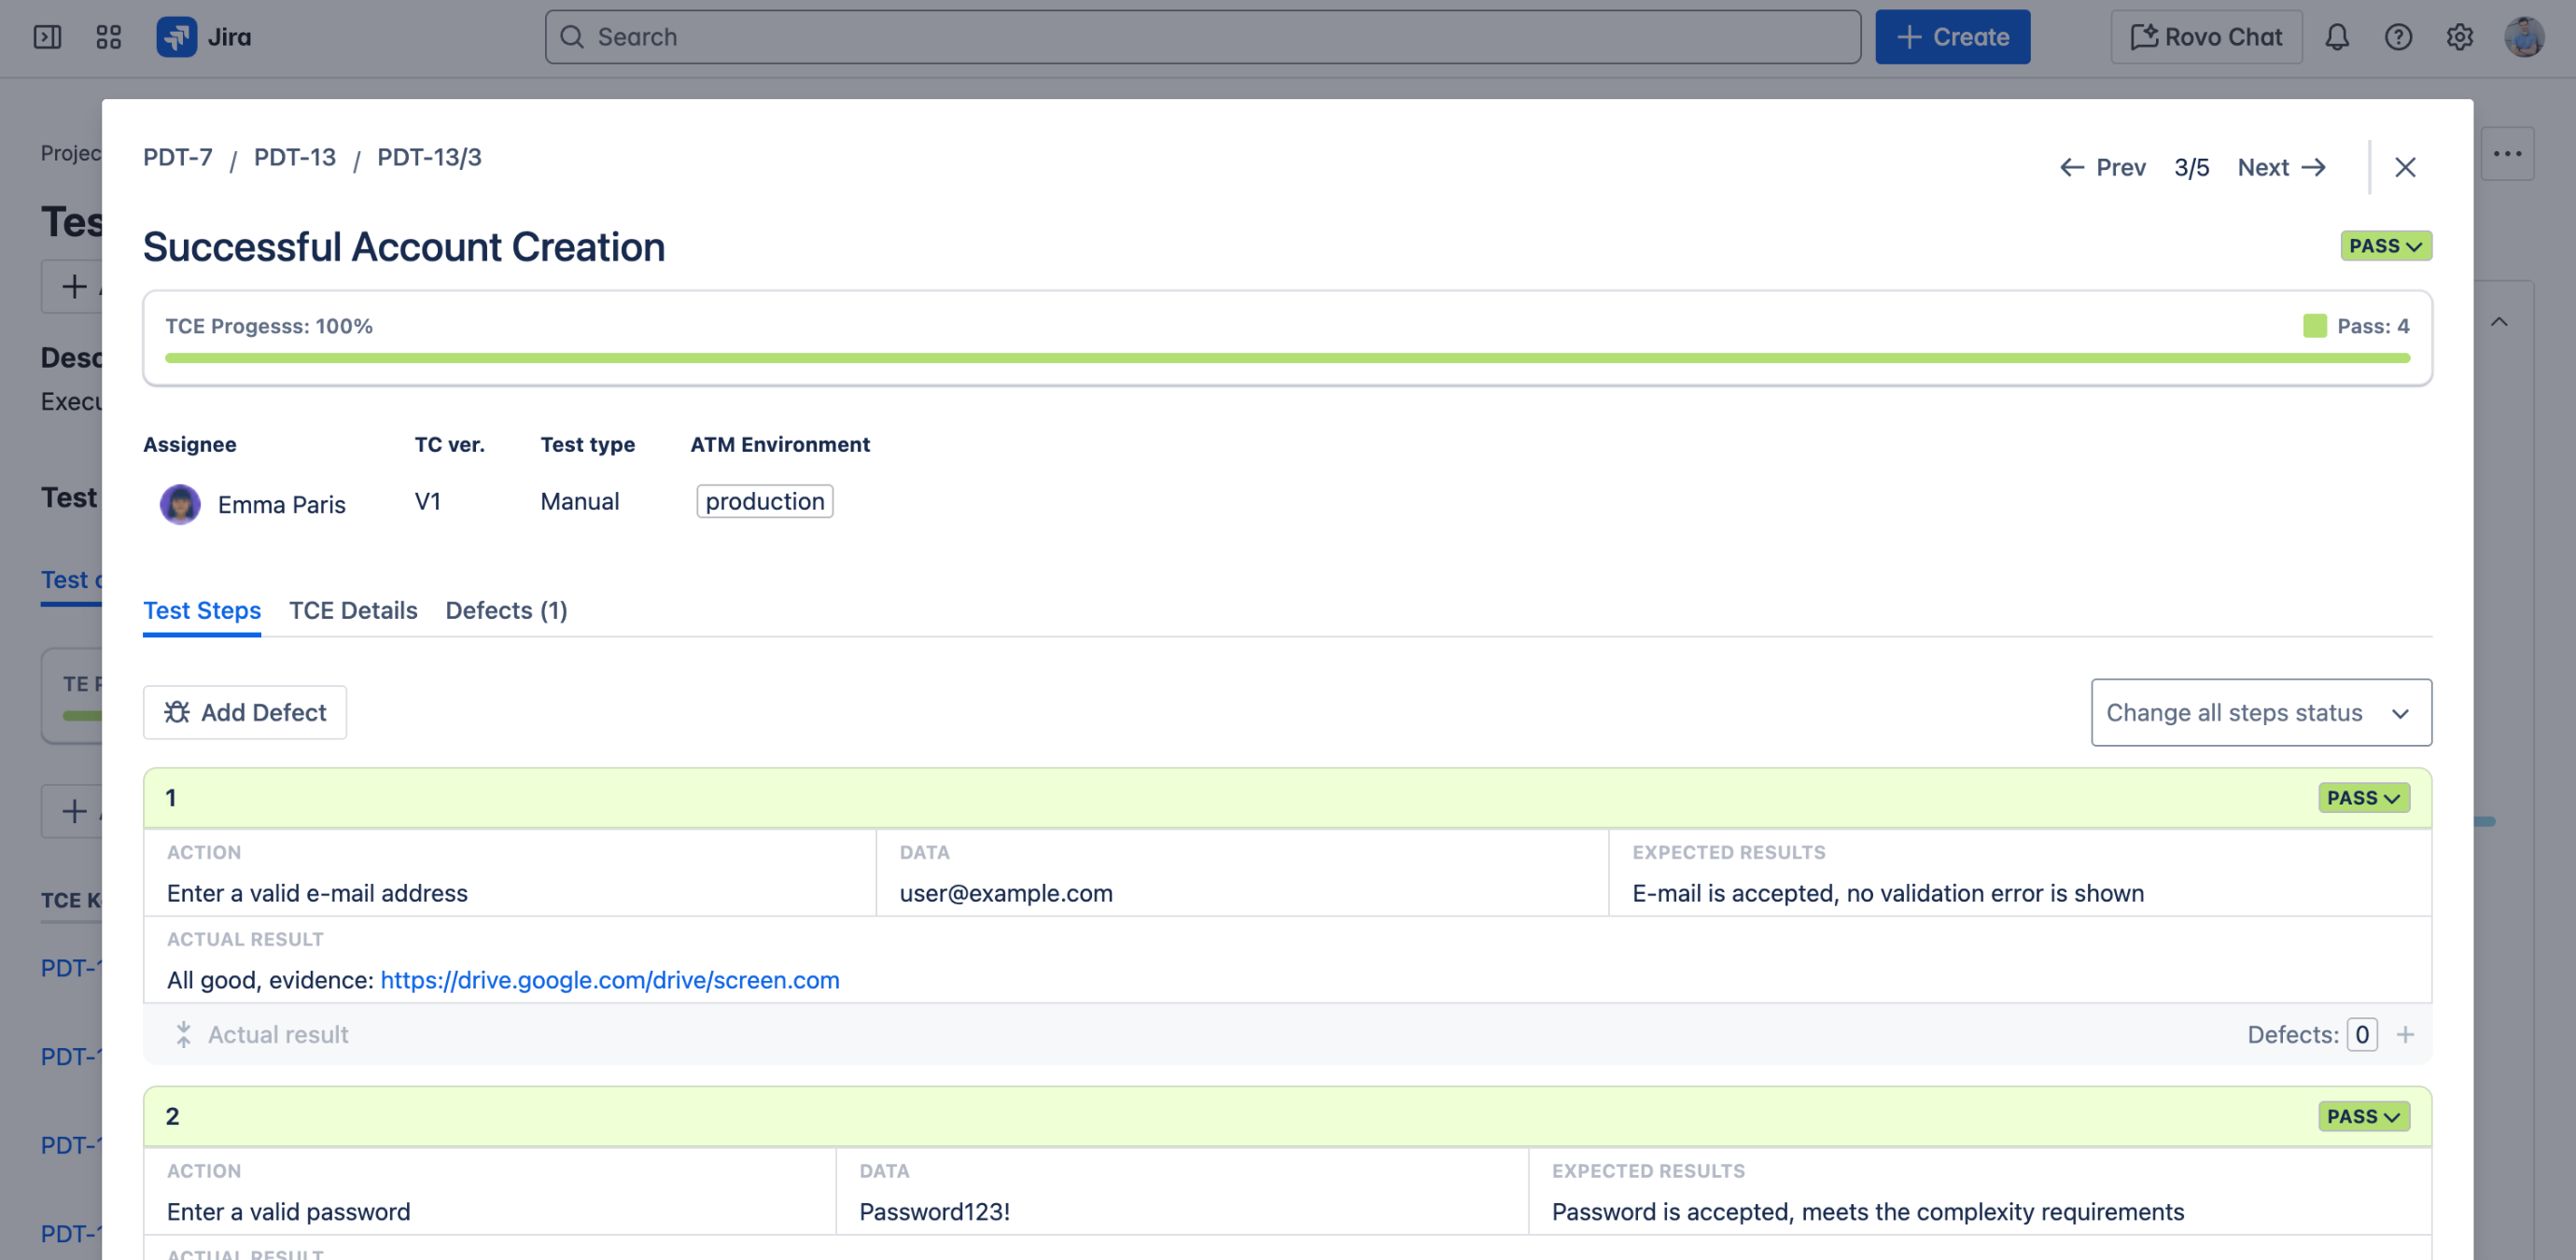The image size is (2576, 1260).
Task: Click the plus icon beside Defects count
Action: click(x=2405, y=1034)
